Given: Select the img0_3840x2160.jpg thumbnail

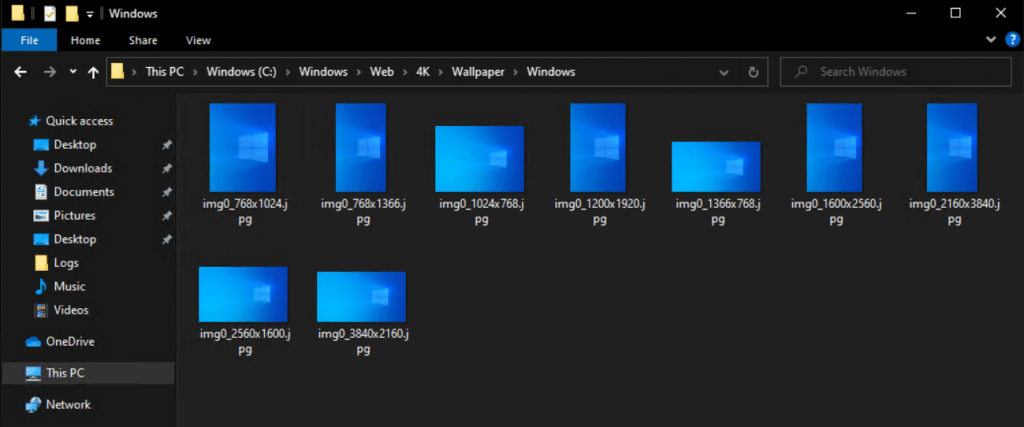Looking at the screenshot, I should point(361,296).
